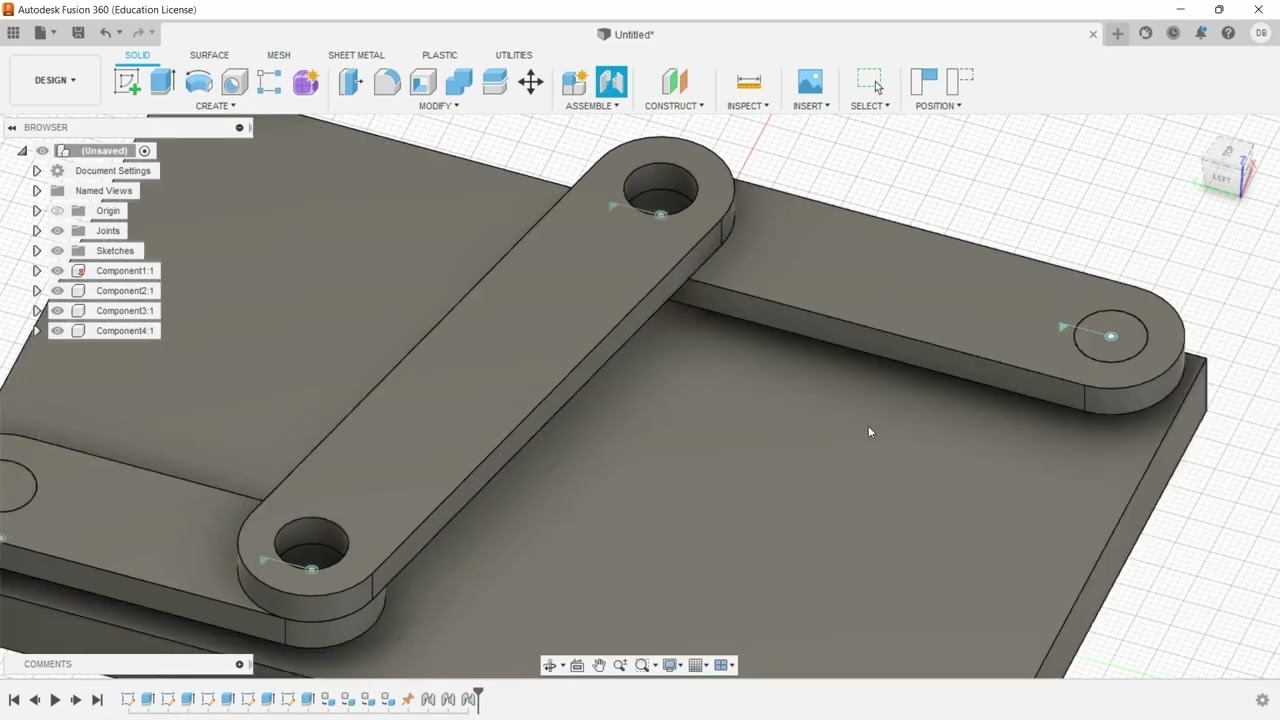
Task: Toggle visibility of the Sketches folder
Action: tap(57, 251)
